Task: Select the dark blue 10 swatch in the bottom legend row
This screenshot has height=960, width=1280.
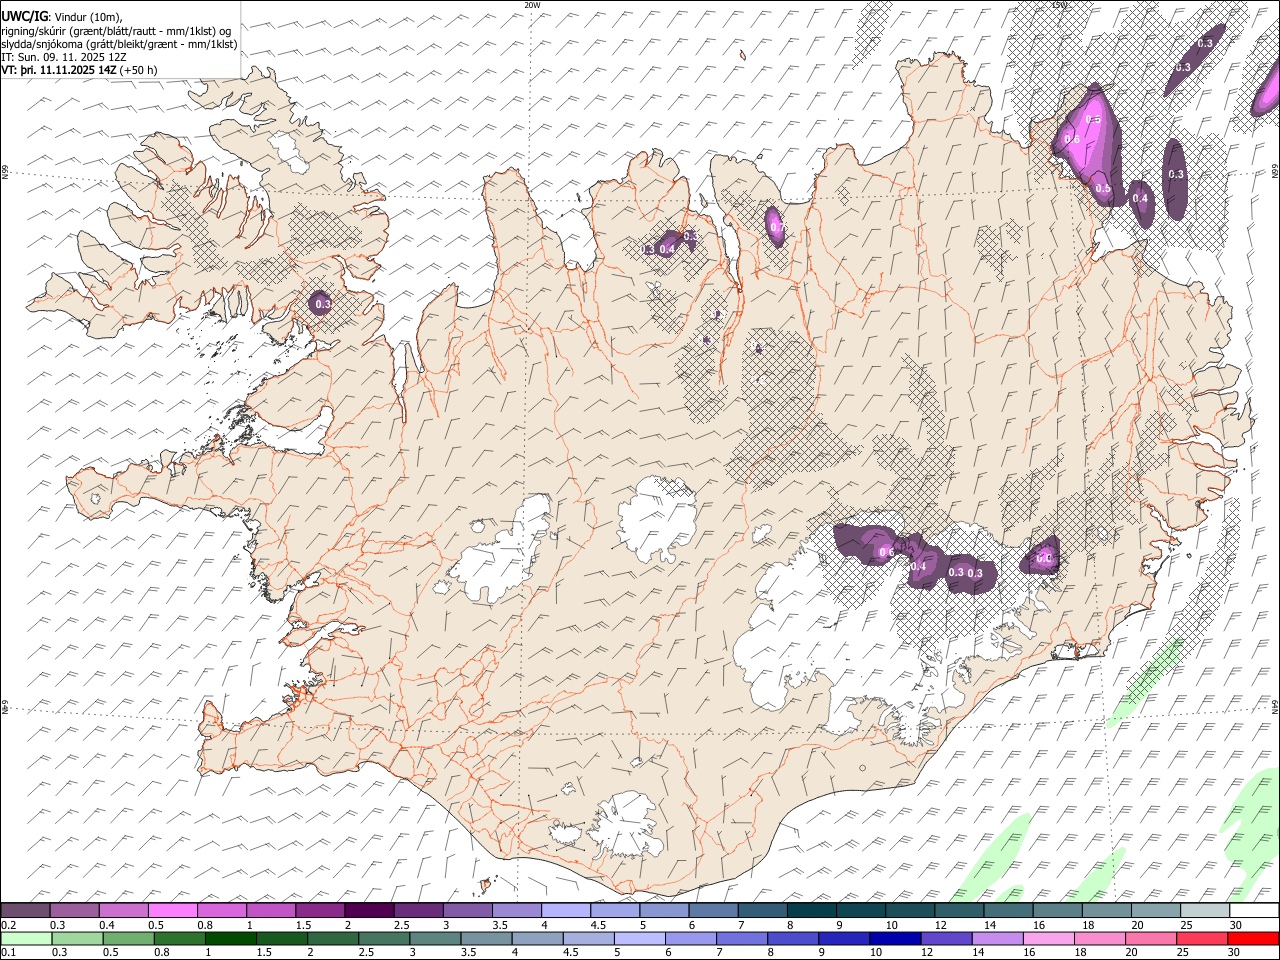Action: click(894, 938)
